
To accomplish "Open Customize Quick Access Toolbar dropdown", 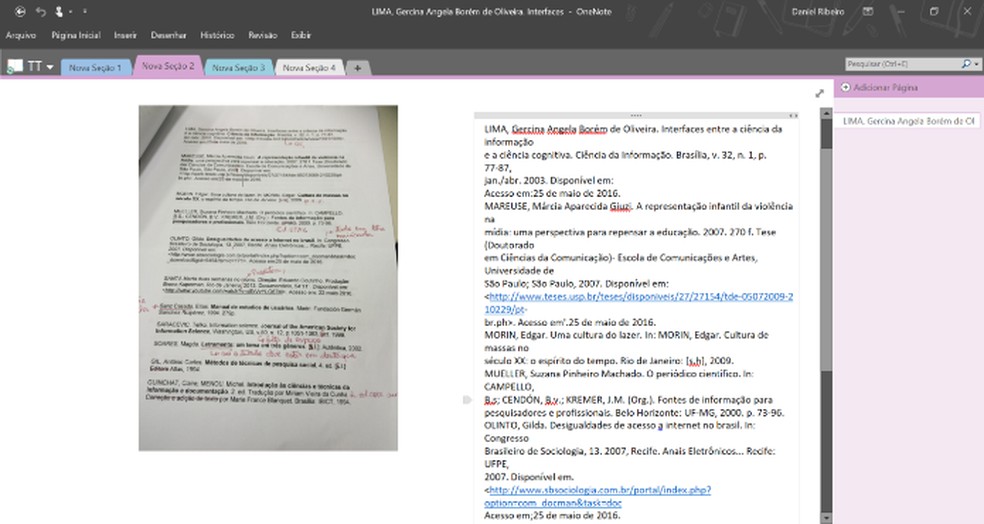I will tap(85, 11).
